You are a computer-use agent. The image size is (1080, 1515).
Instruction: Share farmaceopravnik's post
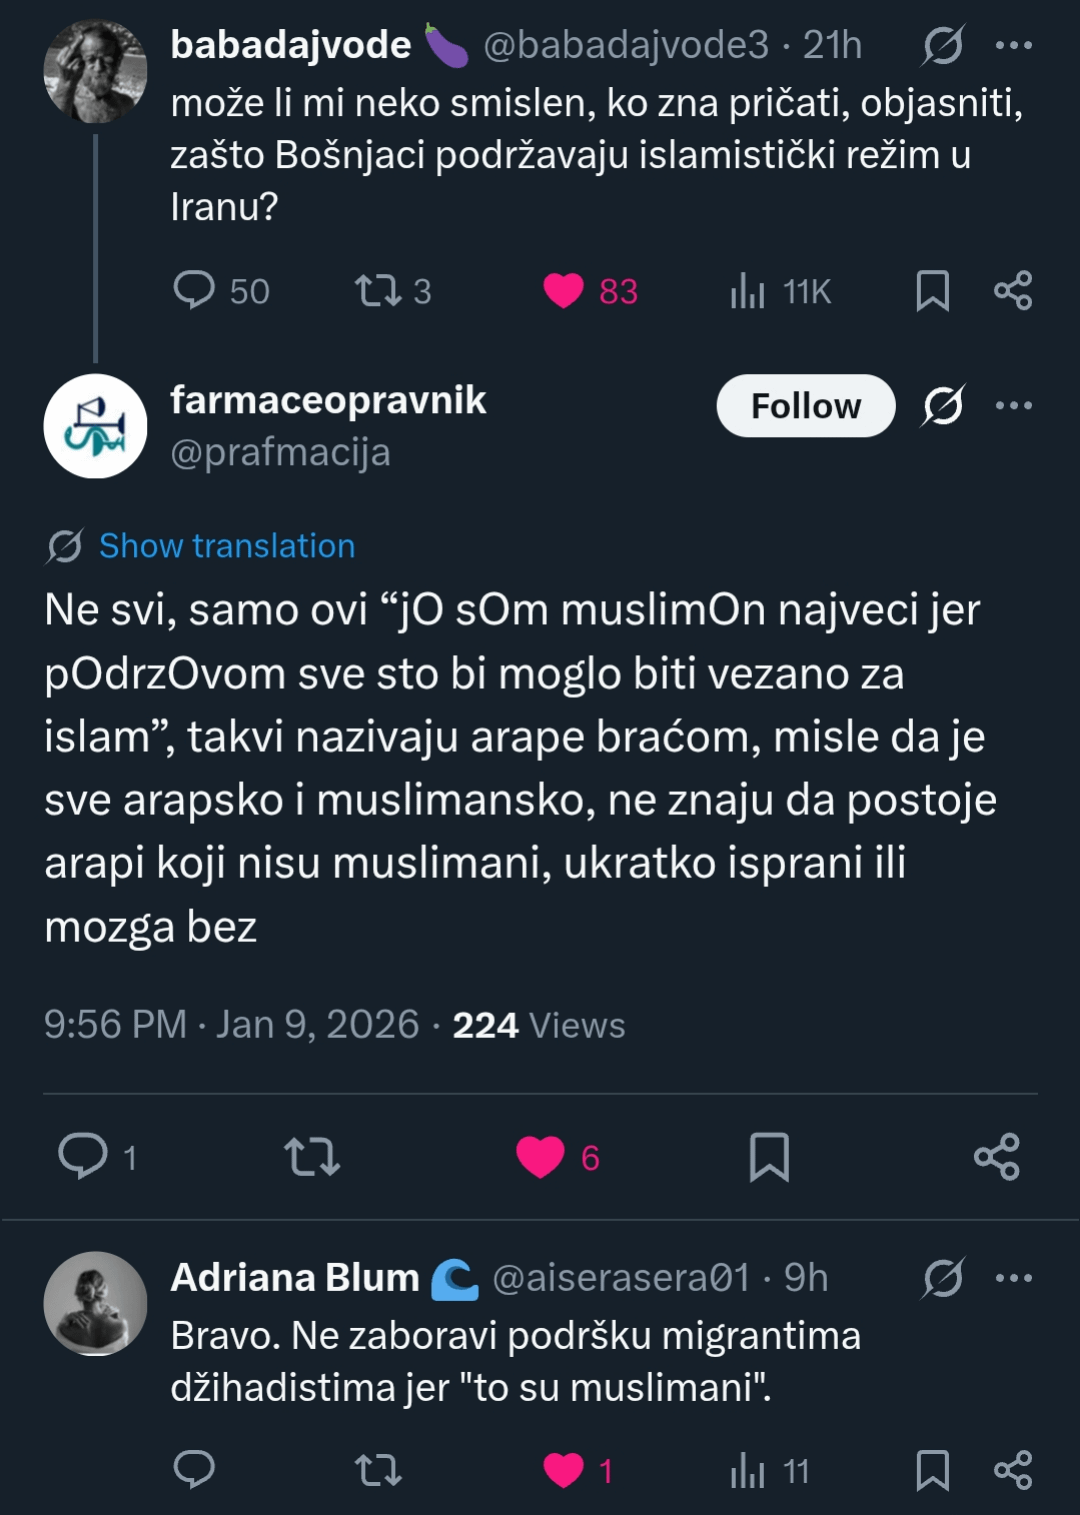tap(996, 1157)
